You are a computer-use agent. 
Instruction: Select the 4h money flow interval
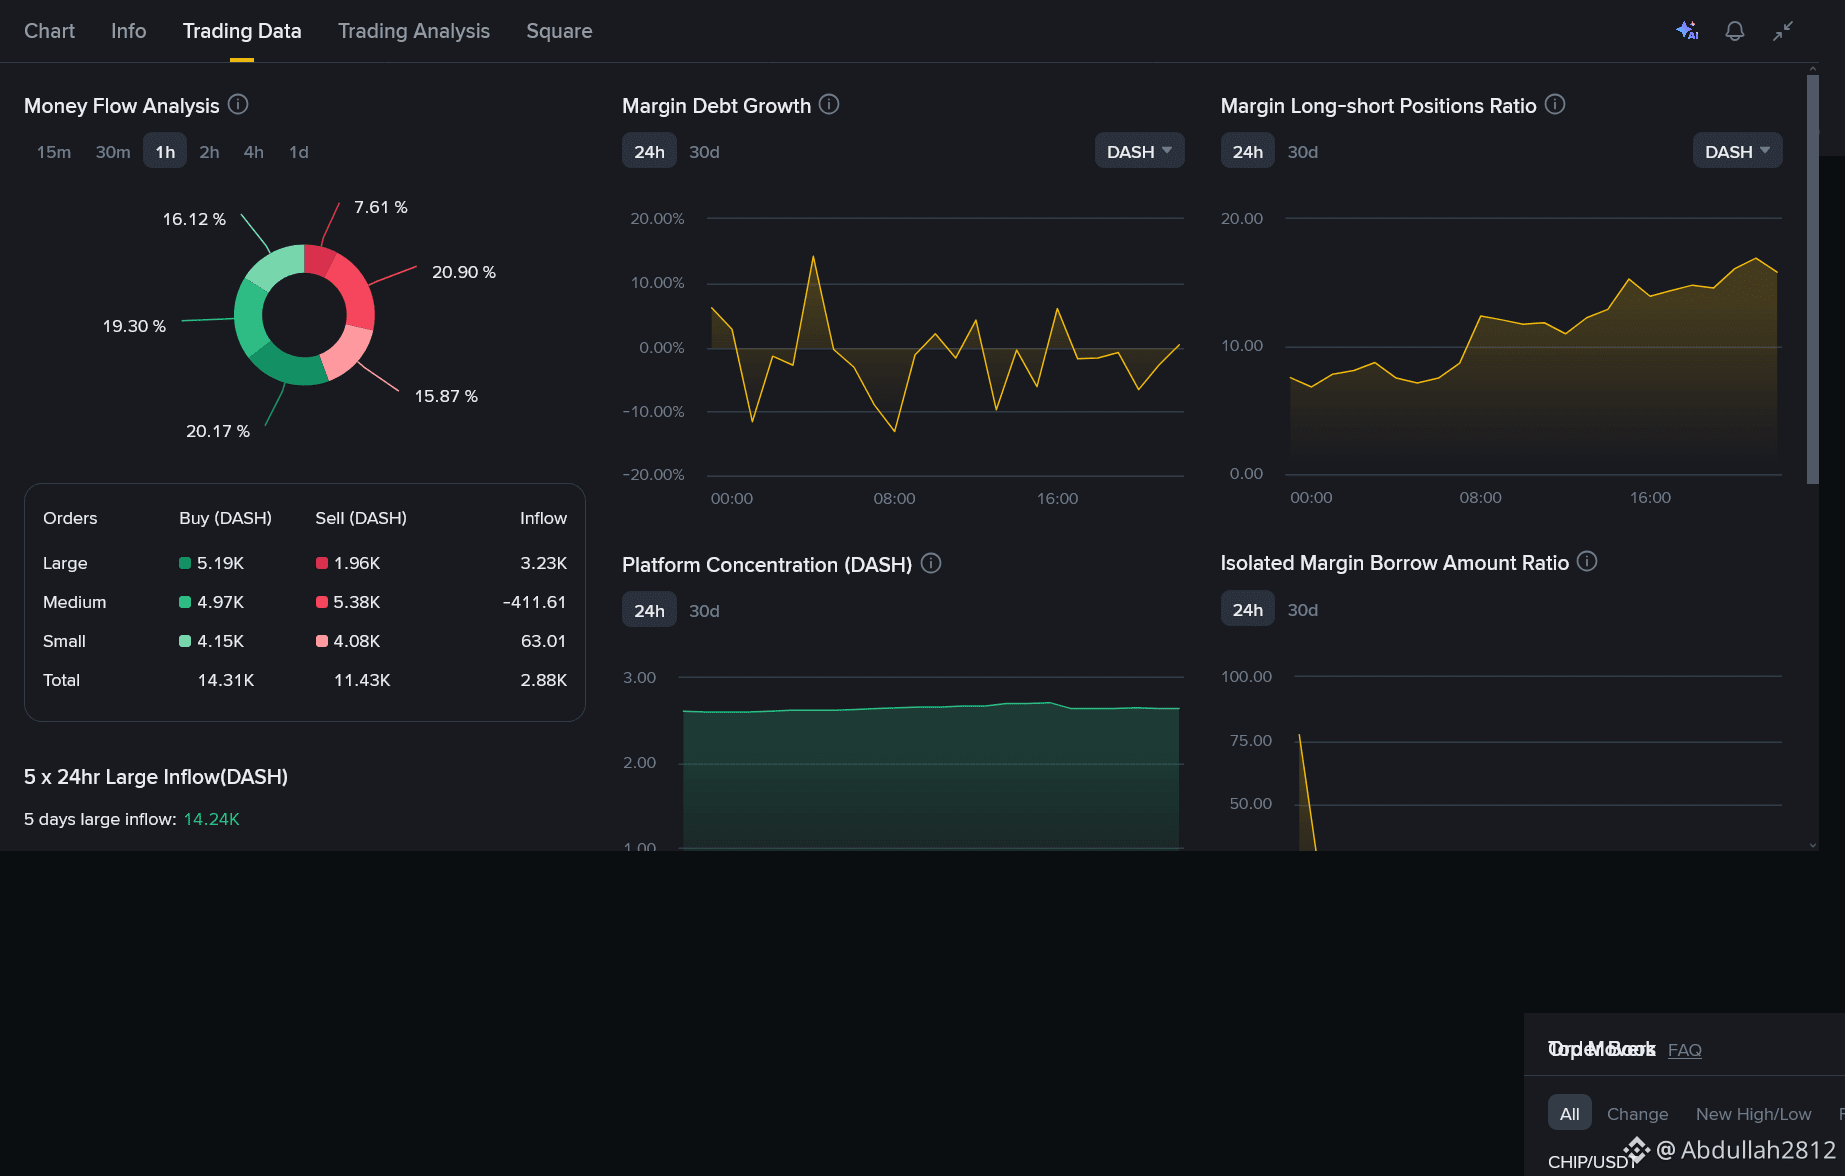coord(254,152)
